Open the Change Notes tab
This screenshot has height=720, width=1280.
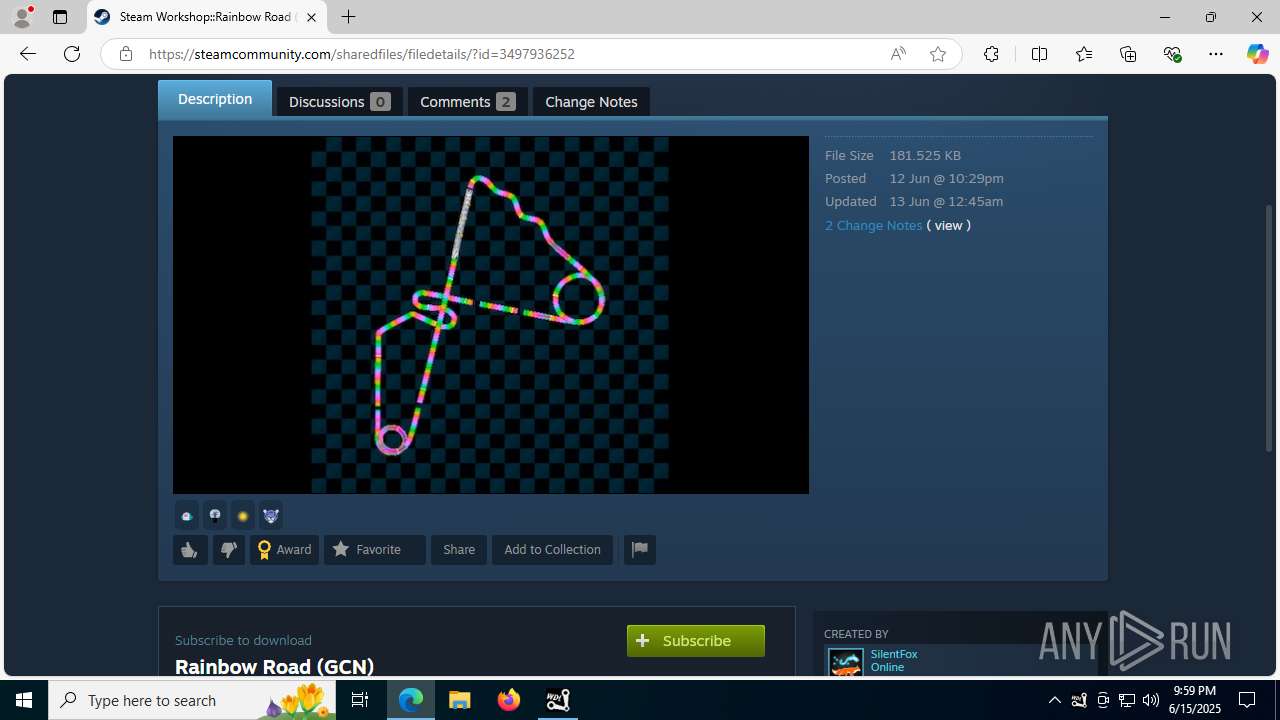(x=591, y=102)
